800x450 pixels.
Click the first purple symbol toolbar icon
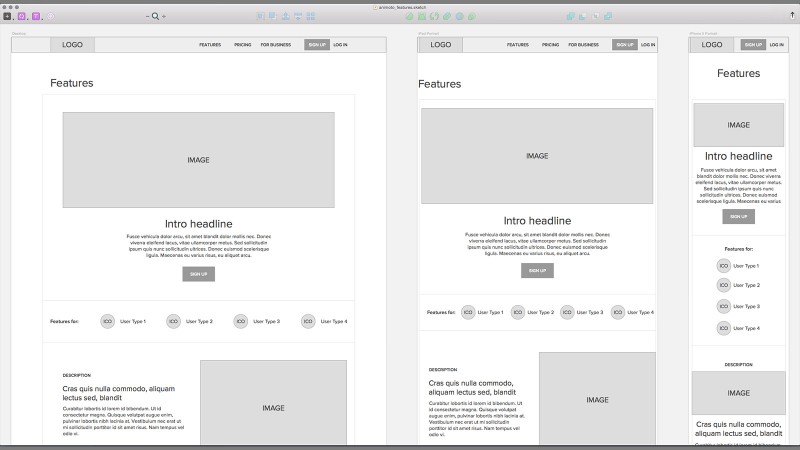21,16
